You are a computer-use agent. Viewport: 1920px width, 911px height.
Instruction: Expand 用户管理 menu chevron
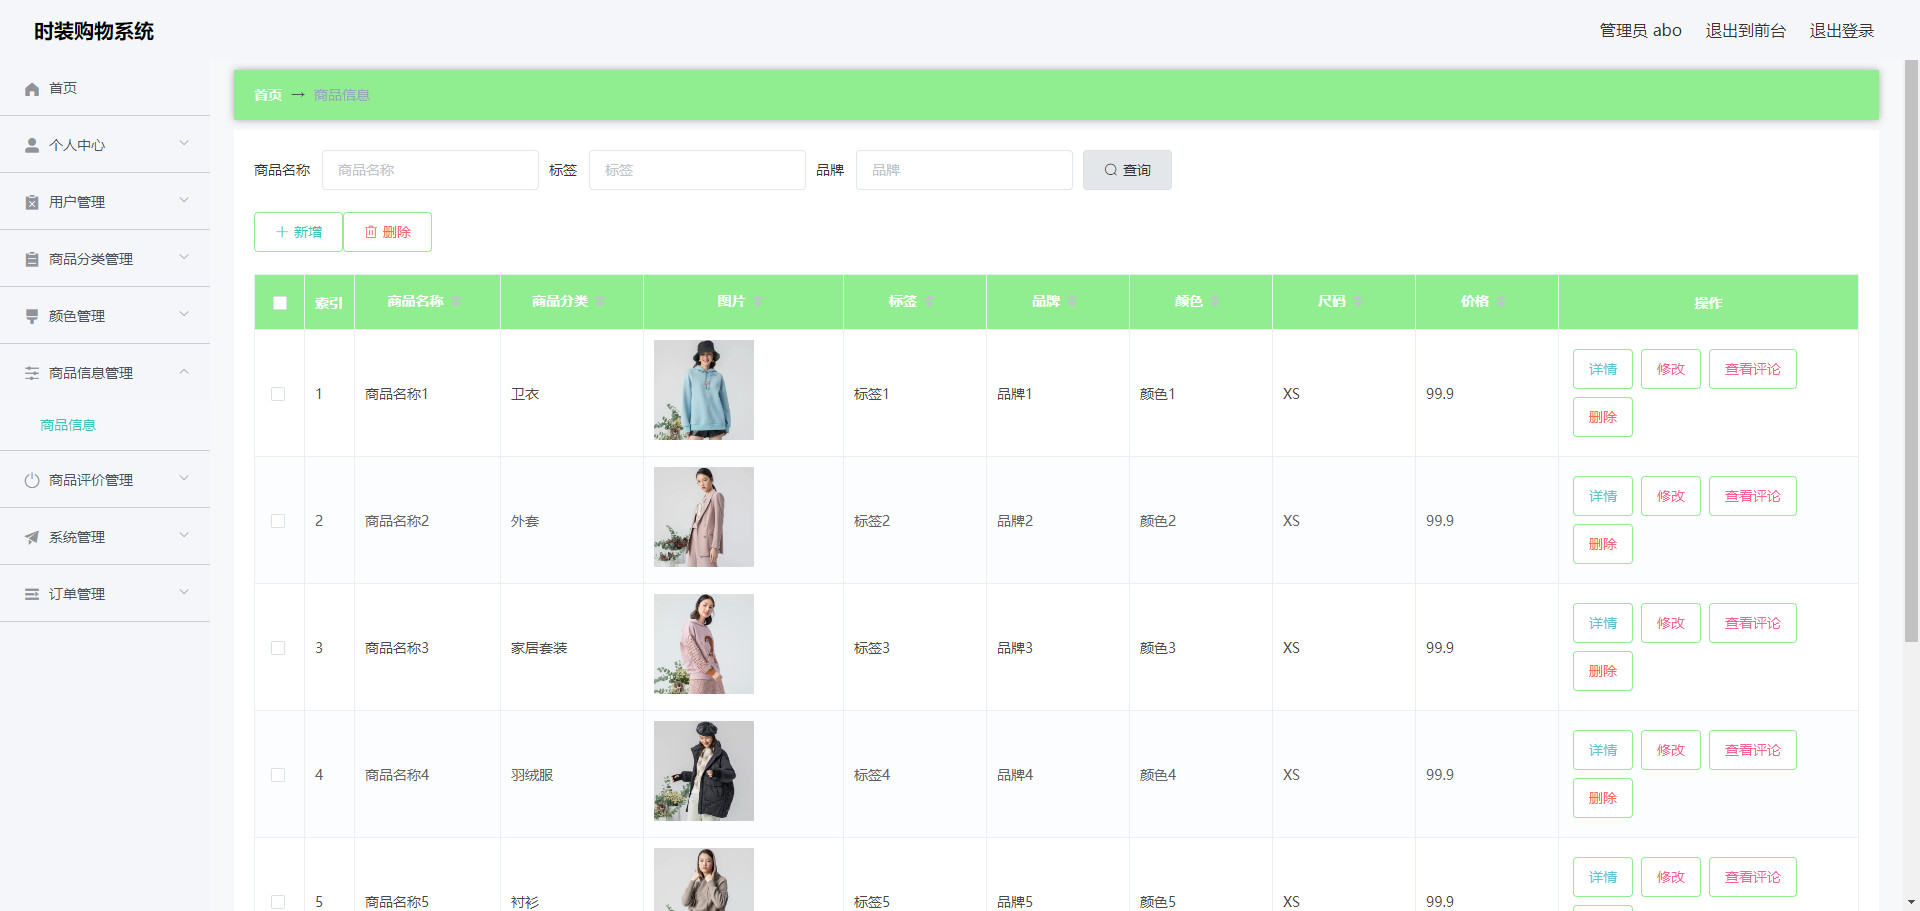184,201
